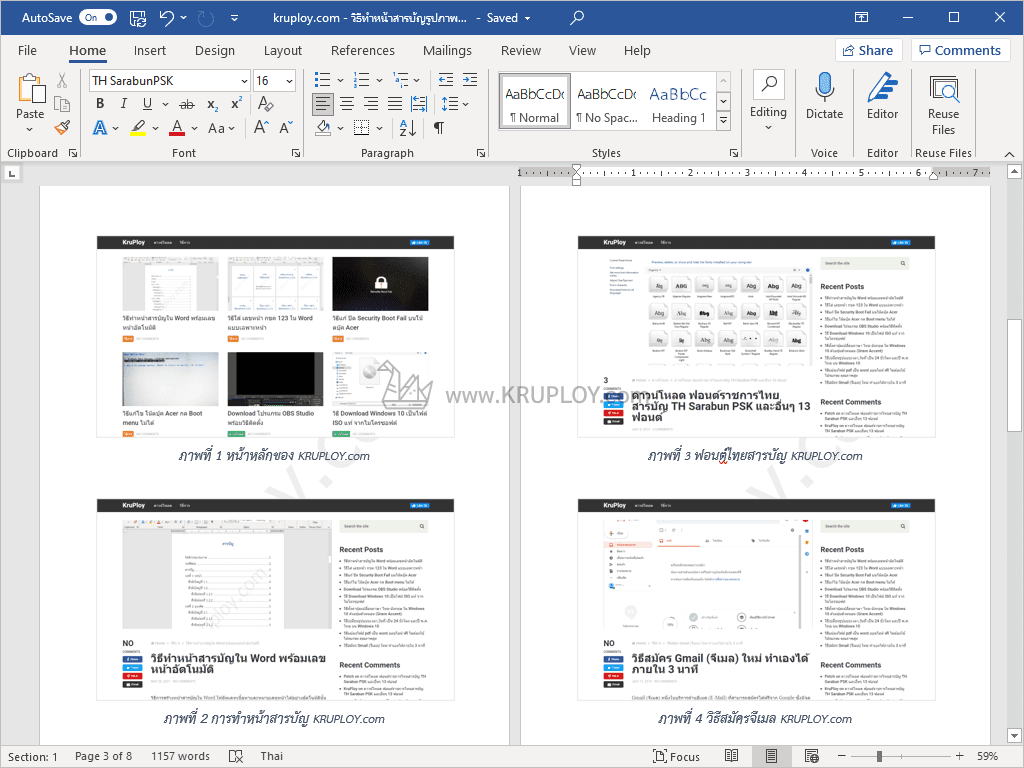Switch to the Insert tab

coord(150,50)
